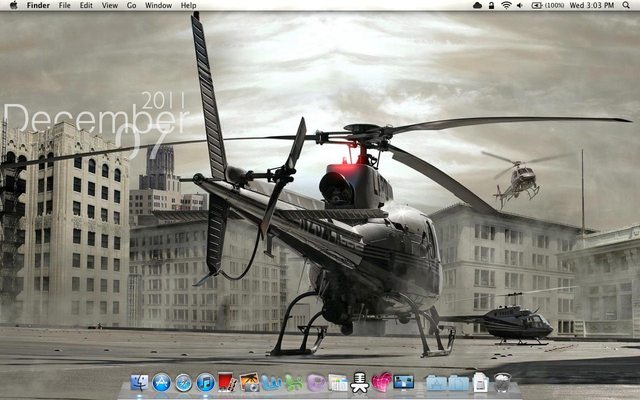Screen dimensions: 640x400
Task: Click the December date widget on desktop
Action: click(96, 124)
